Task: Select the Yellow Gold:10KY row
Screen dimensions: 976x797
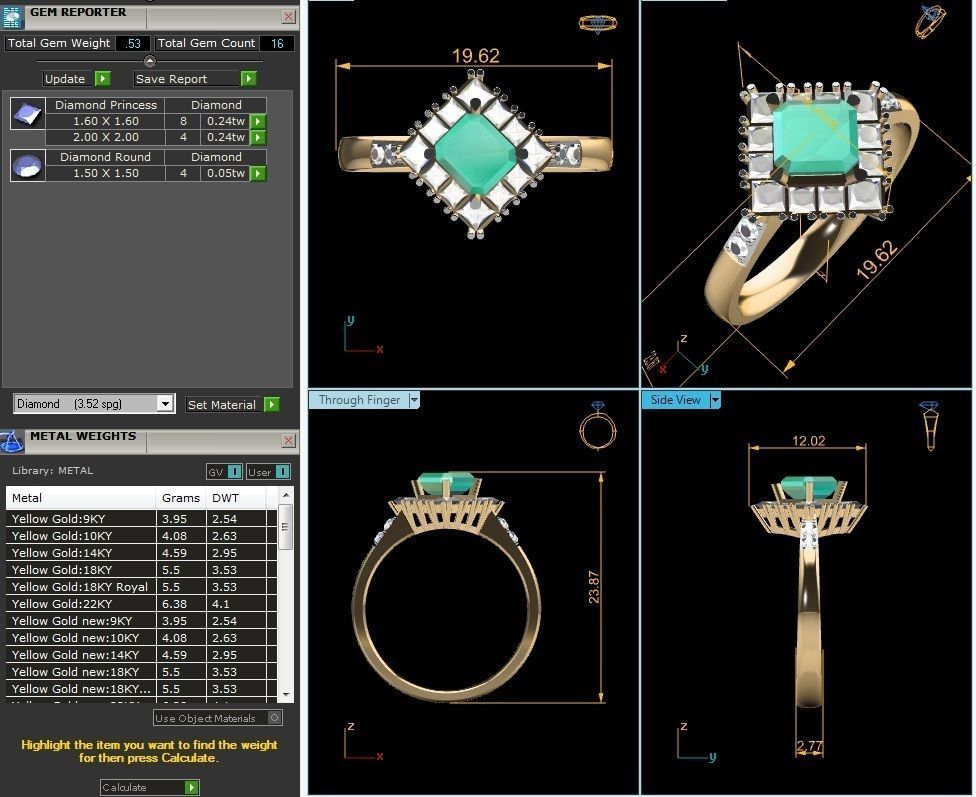Action: pos(141,535)
